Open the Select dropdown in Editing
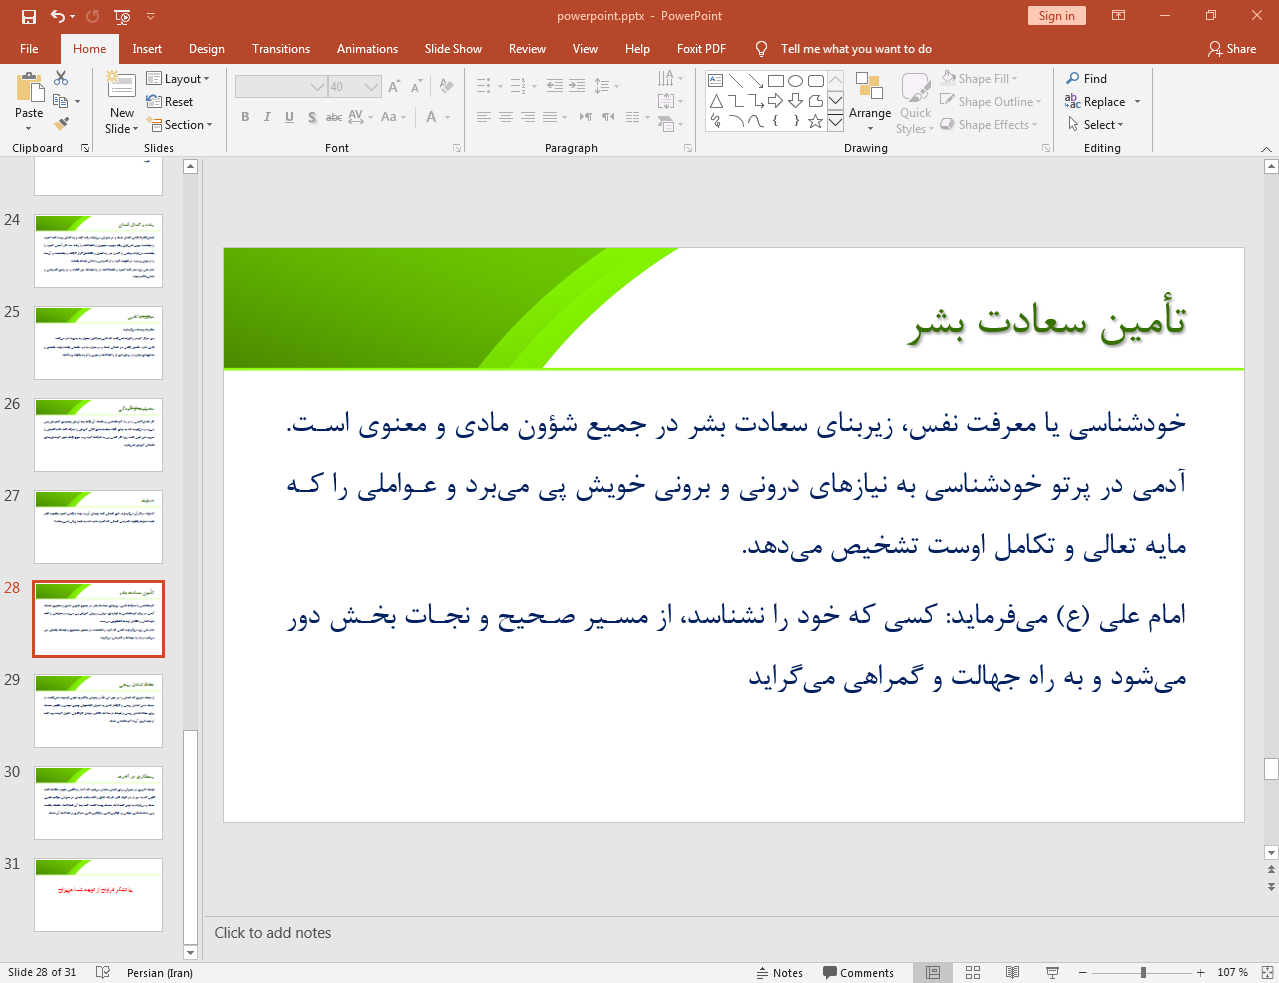This screenshot has width=1279, height=983. coord(1096,125)
